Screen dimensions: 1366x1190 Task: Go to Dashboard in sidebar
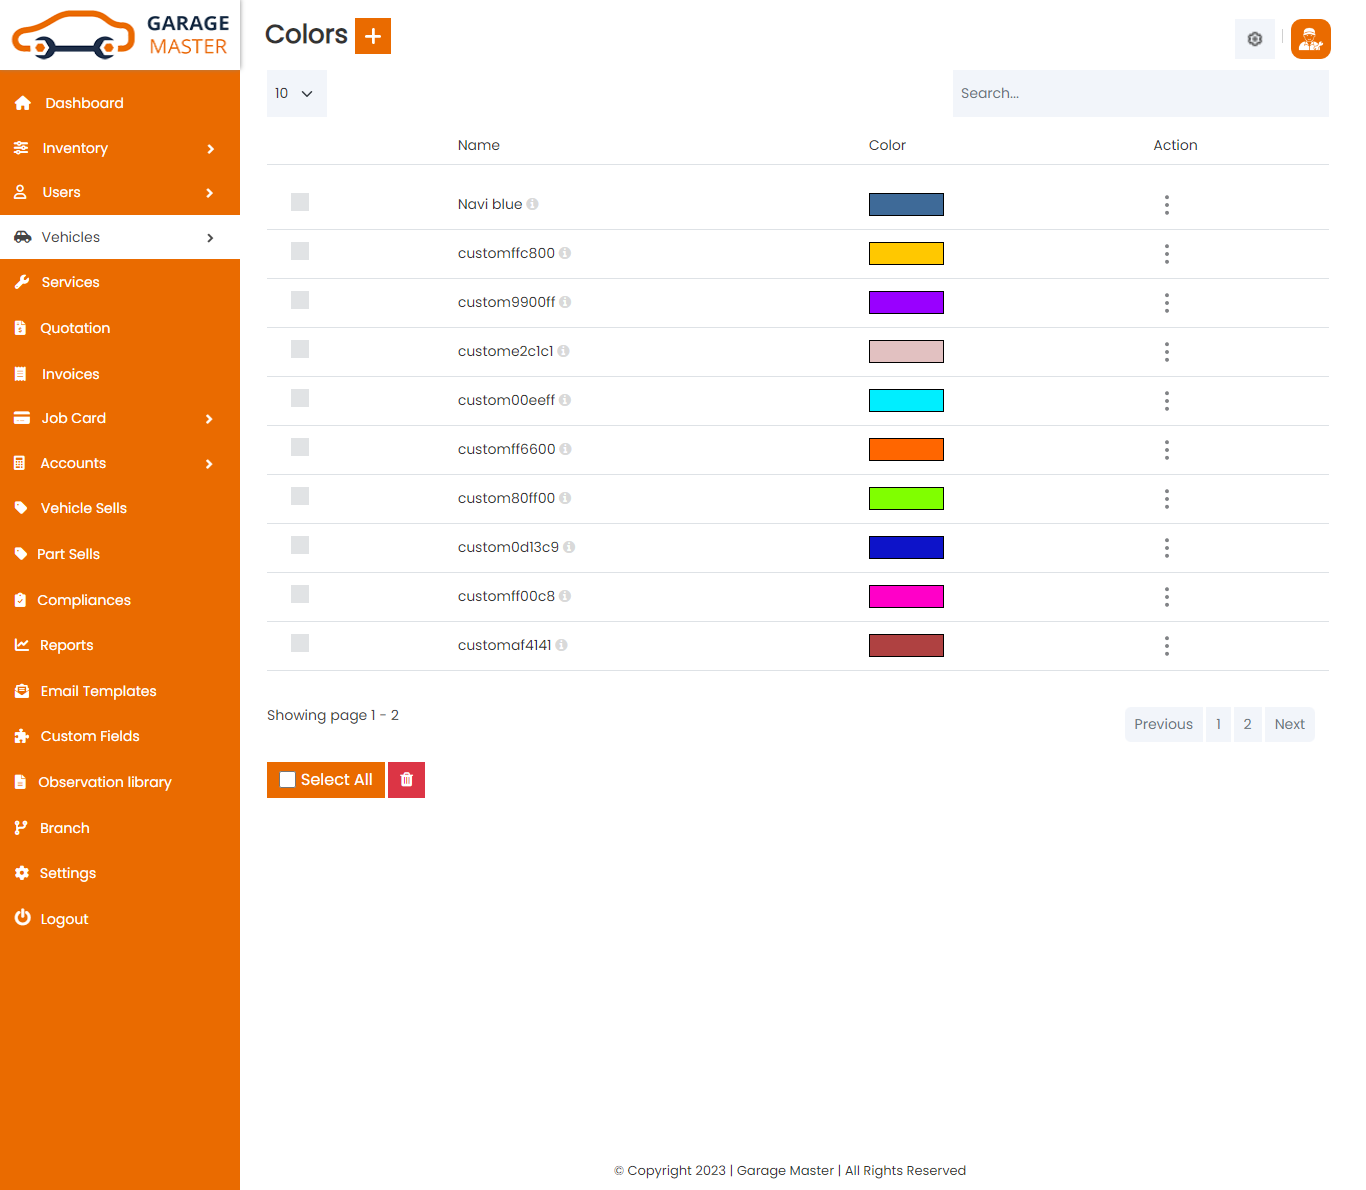coord(84,103)
